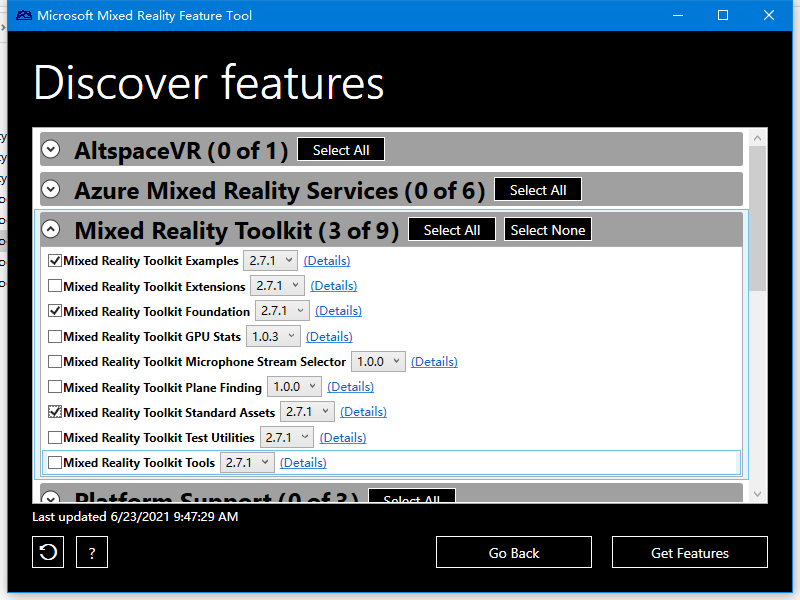Open Details link for Toolkit Tools
This screenshot has width=800, height=600.
pos(303,462)
